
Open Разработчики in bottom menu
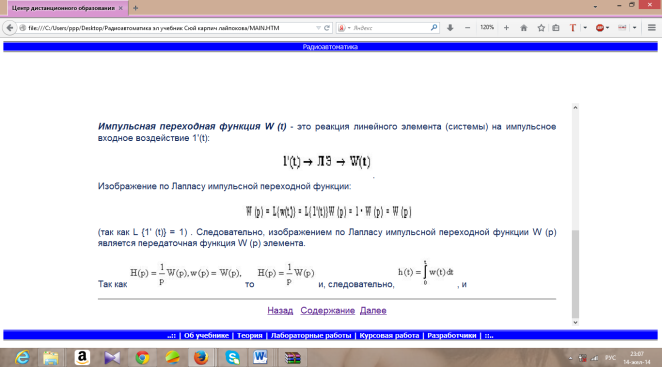452,335
